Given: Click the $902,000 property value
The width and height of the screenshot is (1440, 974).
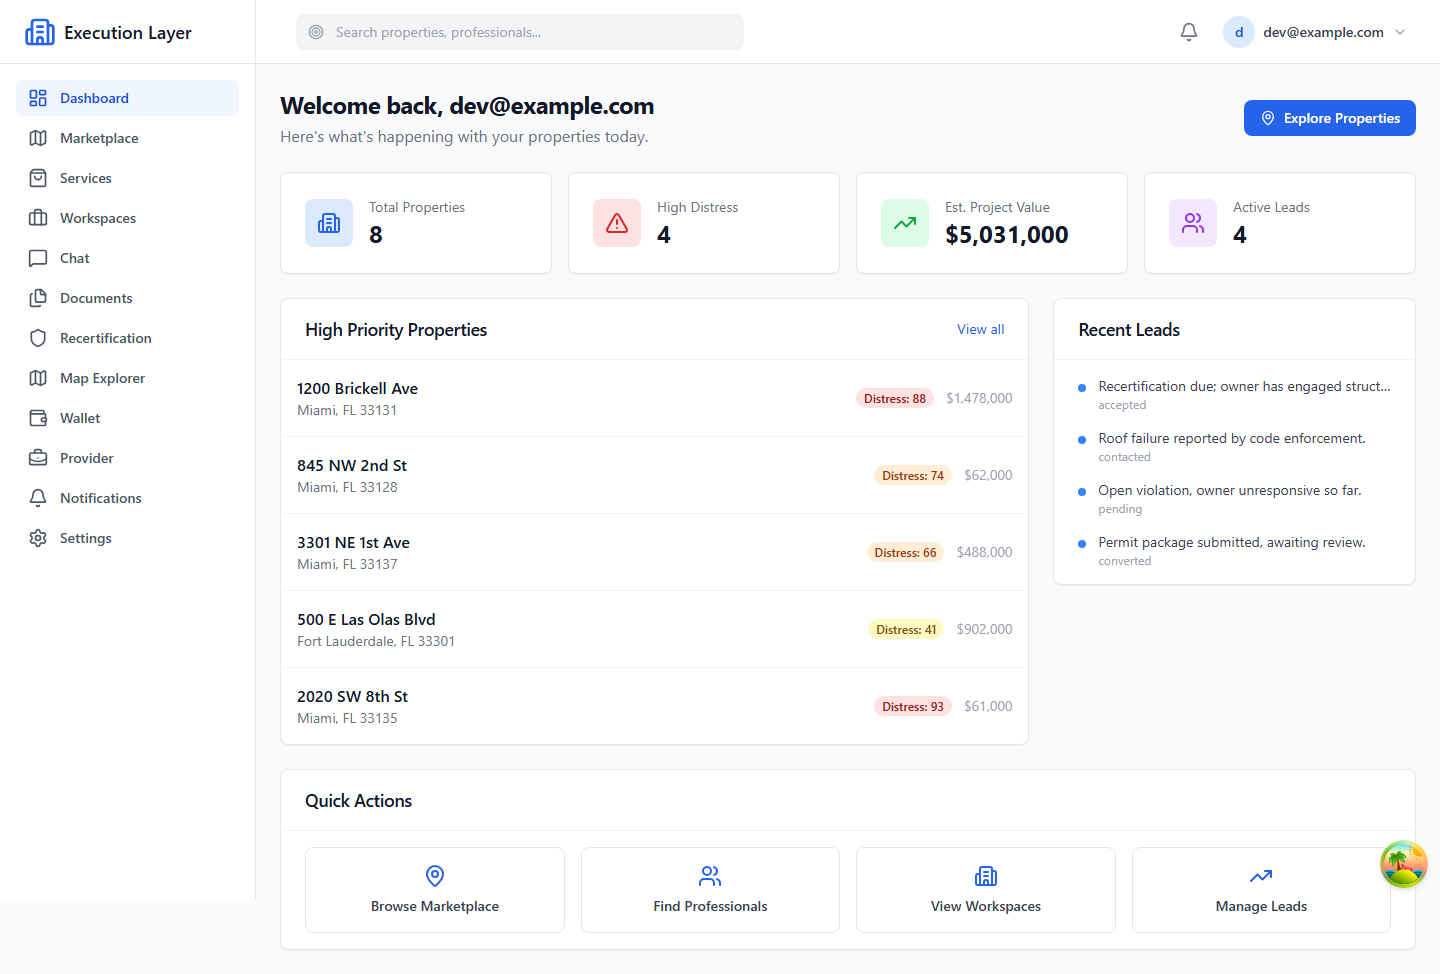Looking at the screenshot, I should pyautogui.click(x=984, y=629).
